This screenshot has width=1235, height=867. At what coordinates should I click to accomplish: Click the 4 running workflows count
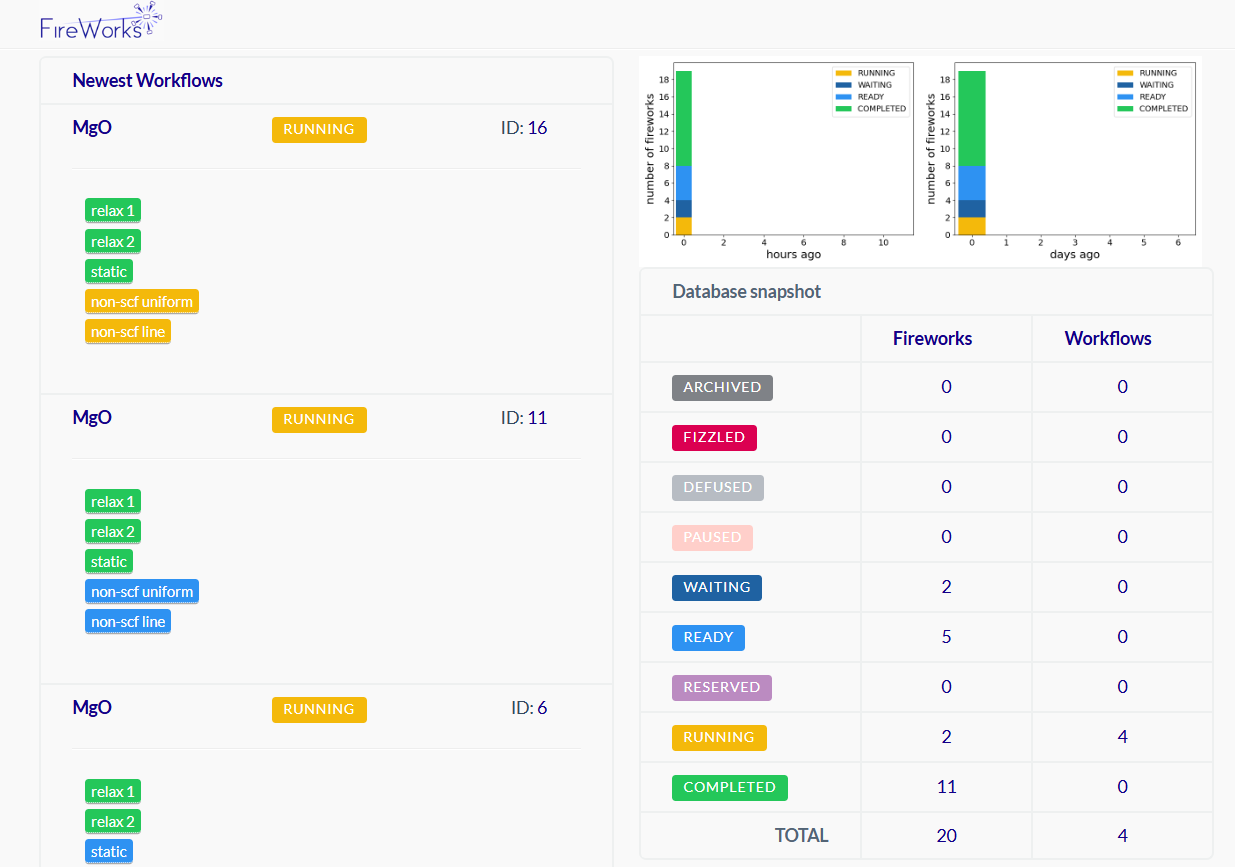coord(1122,737)
